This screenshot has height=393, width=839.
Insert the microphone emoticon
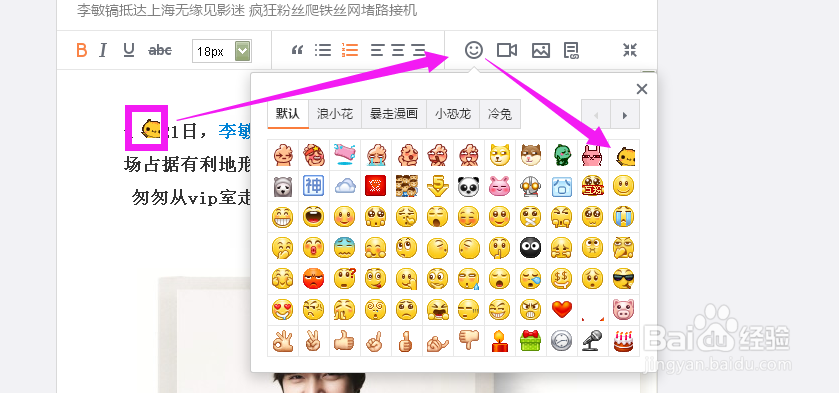tap(593, 341)
